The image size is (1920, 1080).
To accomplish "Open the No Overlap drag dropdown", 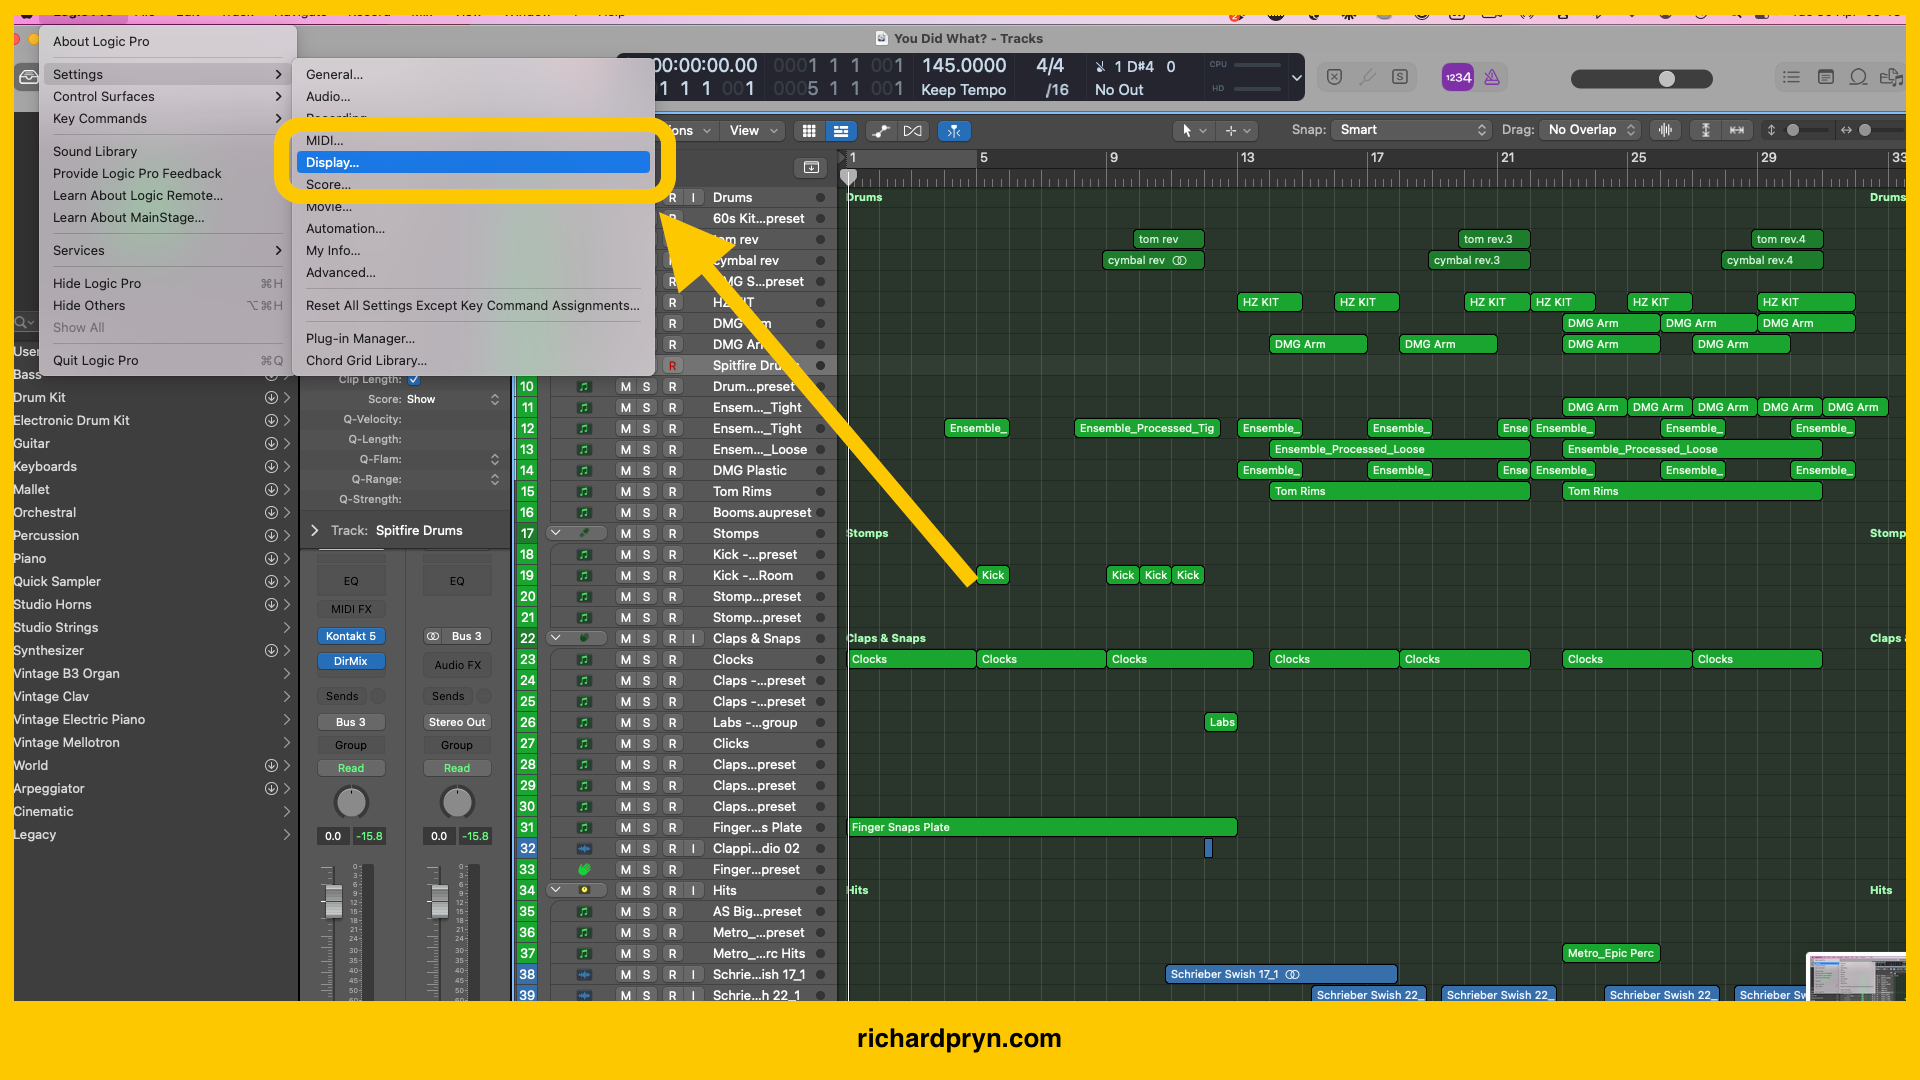I will pos(1588,130).
